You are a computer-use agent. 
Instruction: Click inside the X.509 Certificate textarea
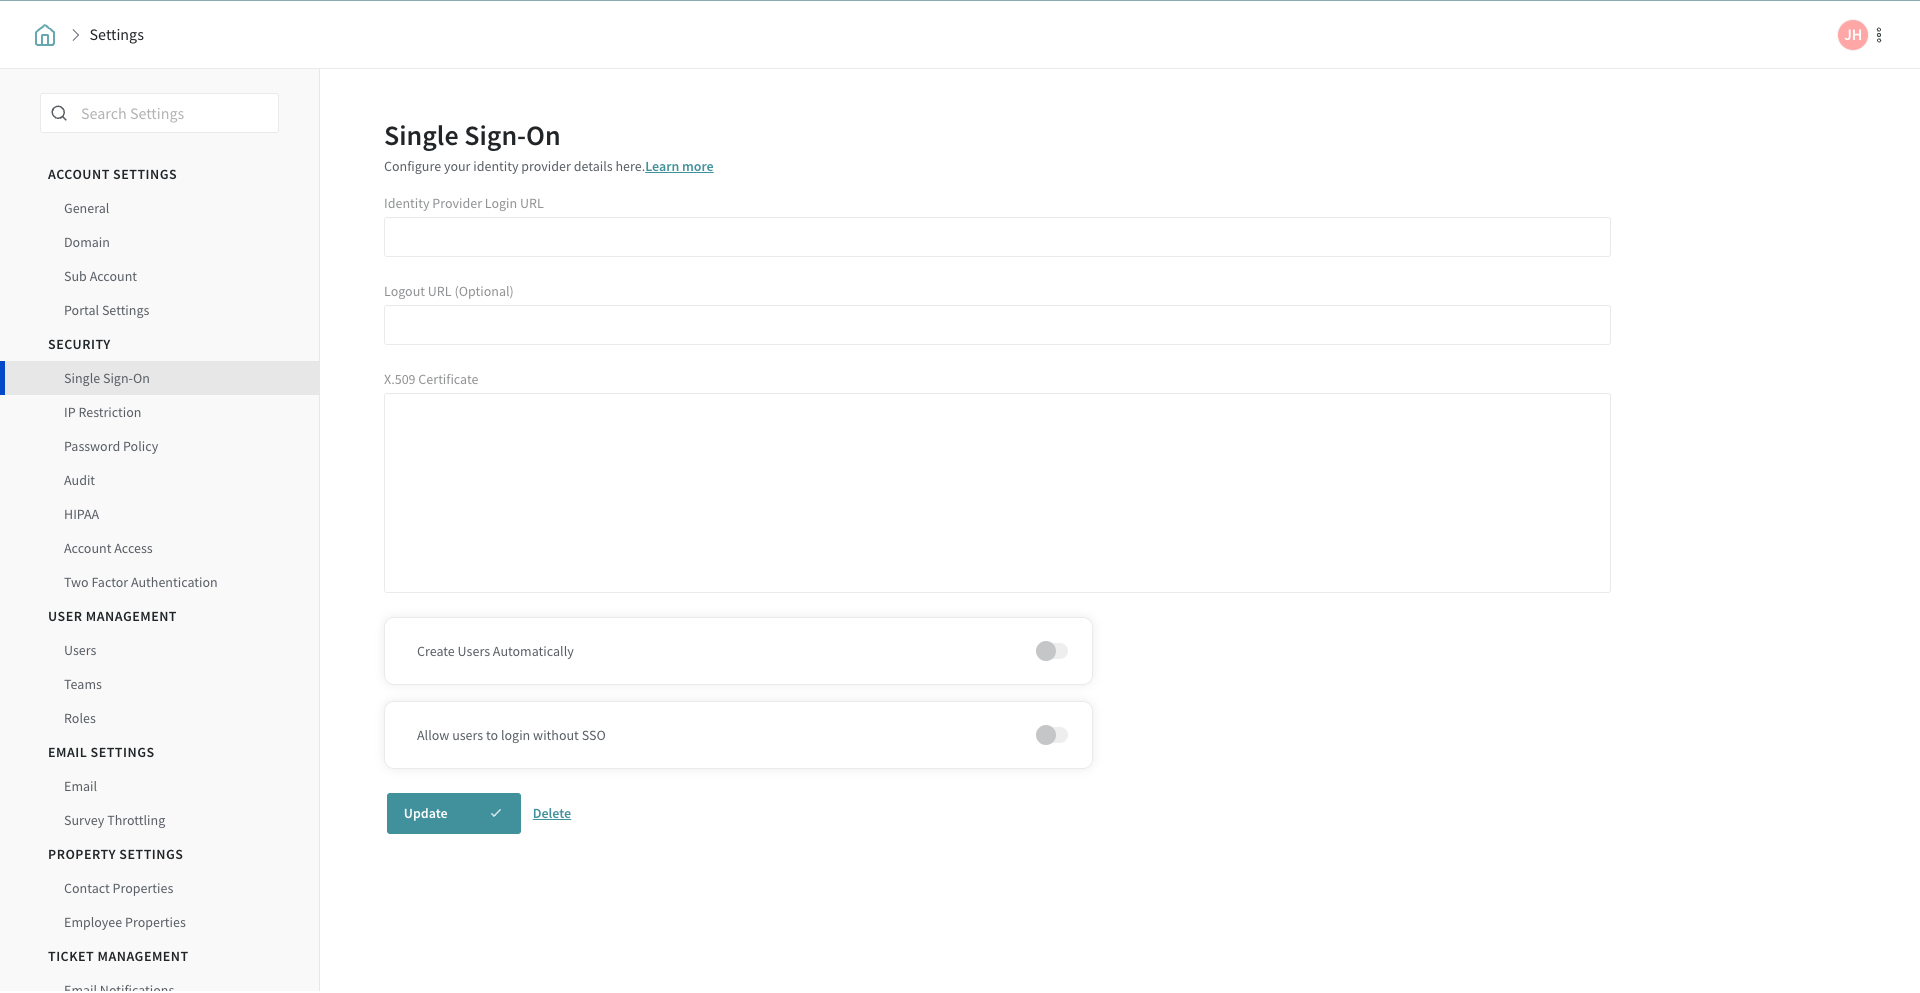coord(996,492)
